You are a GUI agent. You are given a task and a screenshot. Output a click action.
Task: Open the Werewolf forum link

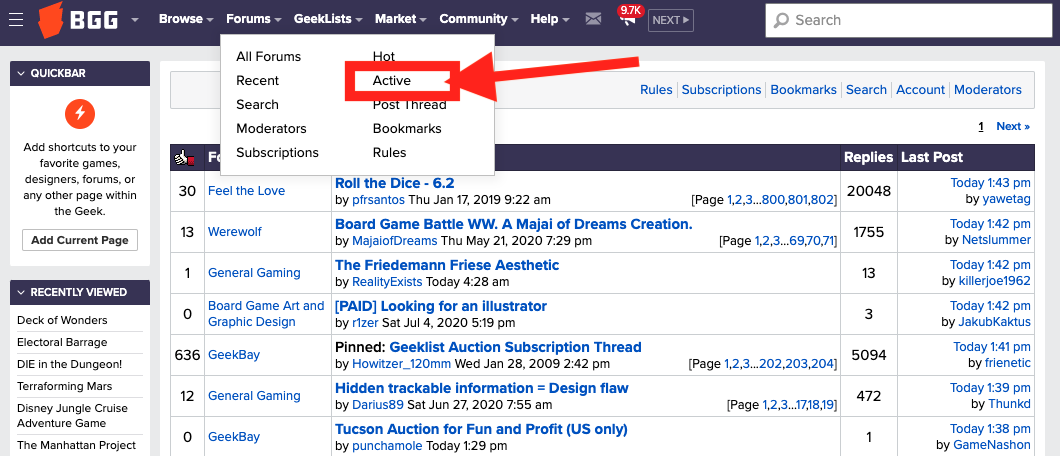click(x=235, y=232)
